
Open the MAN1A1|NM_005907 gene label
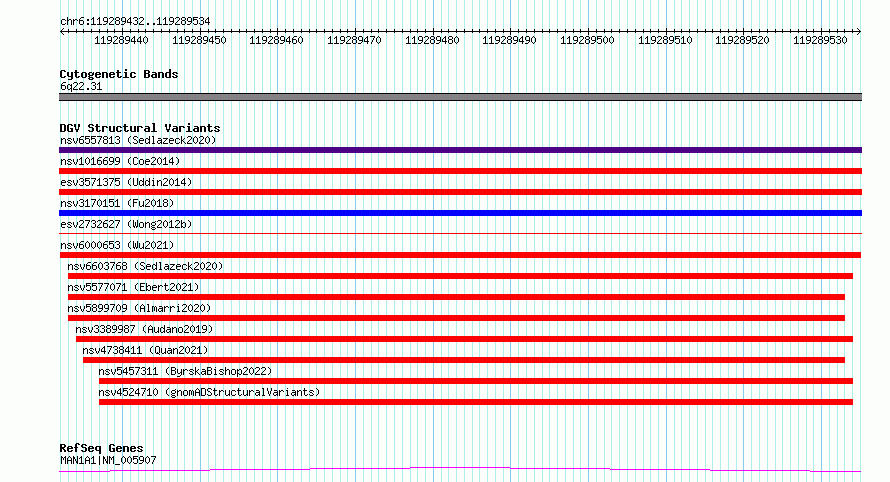pos(108,460)
